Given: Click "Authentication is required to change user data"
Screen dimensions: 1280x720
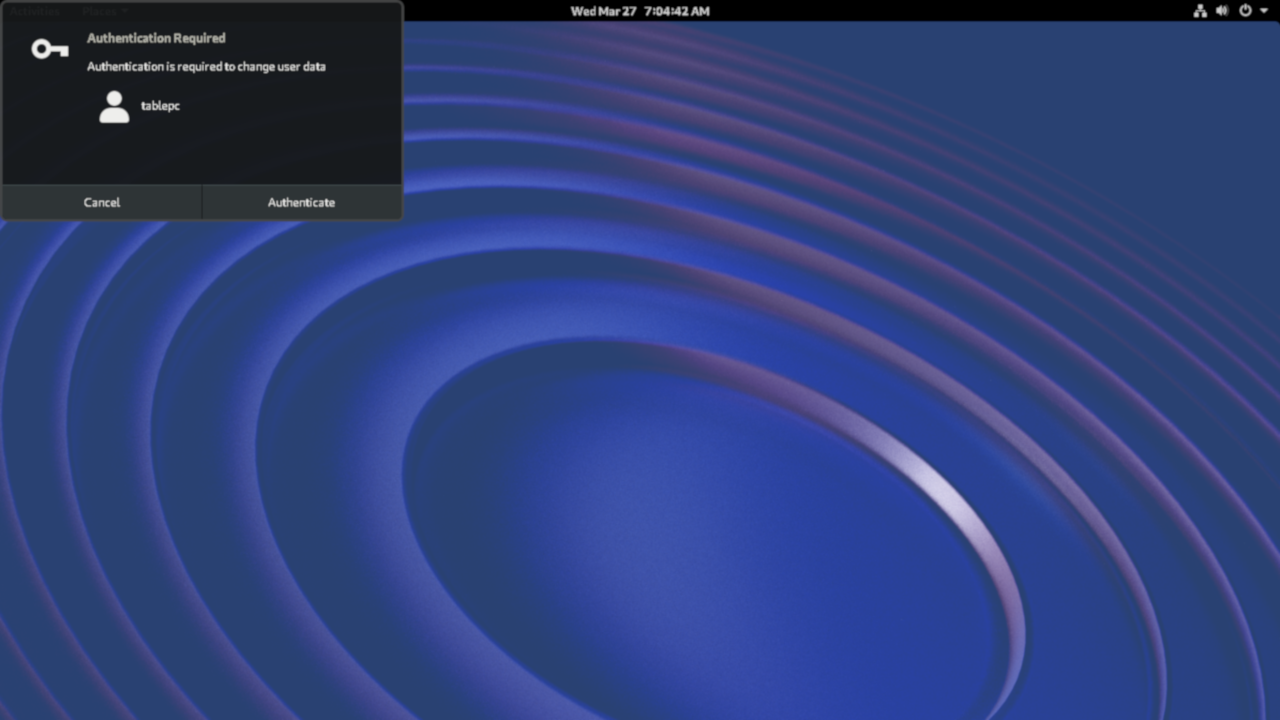Looking at the screenshot, I should [206, 67].
